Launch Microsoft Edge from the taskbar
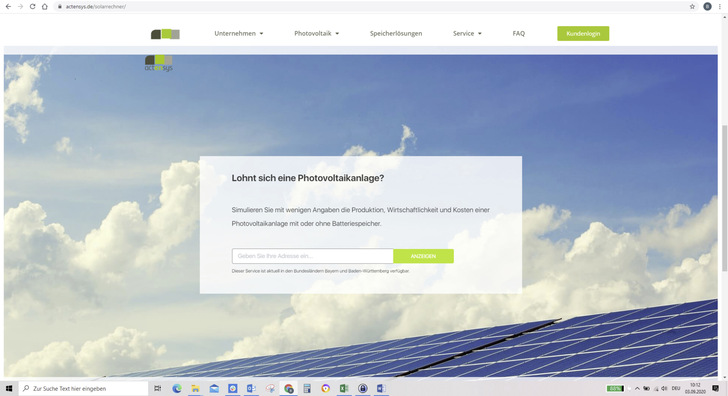 (177, 389)
